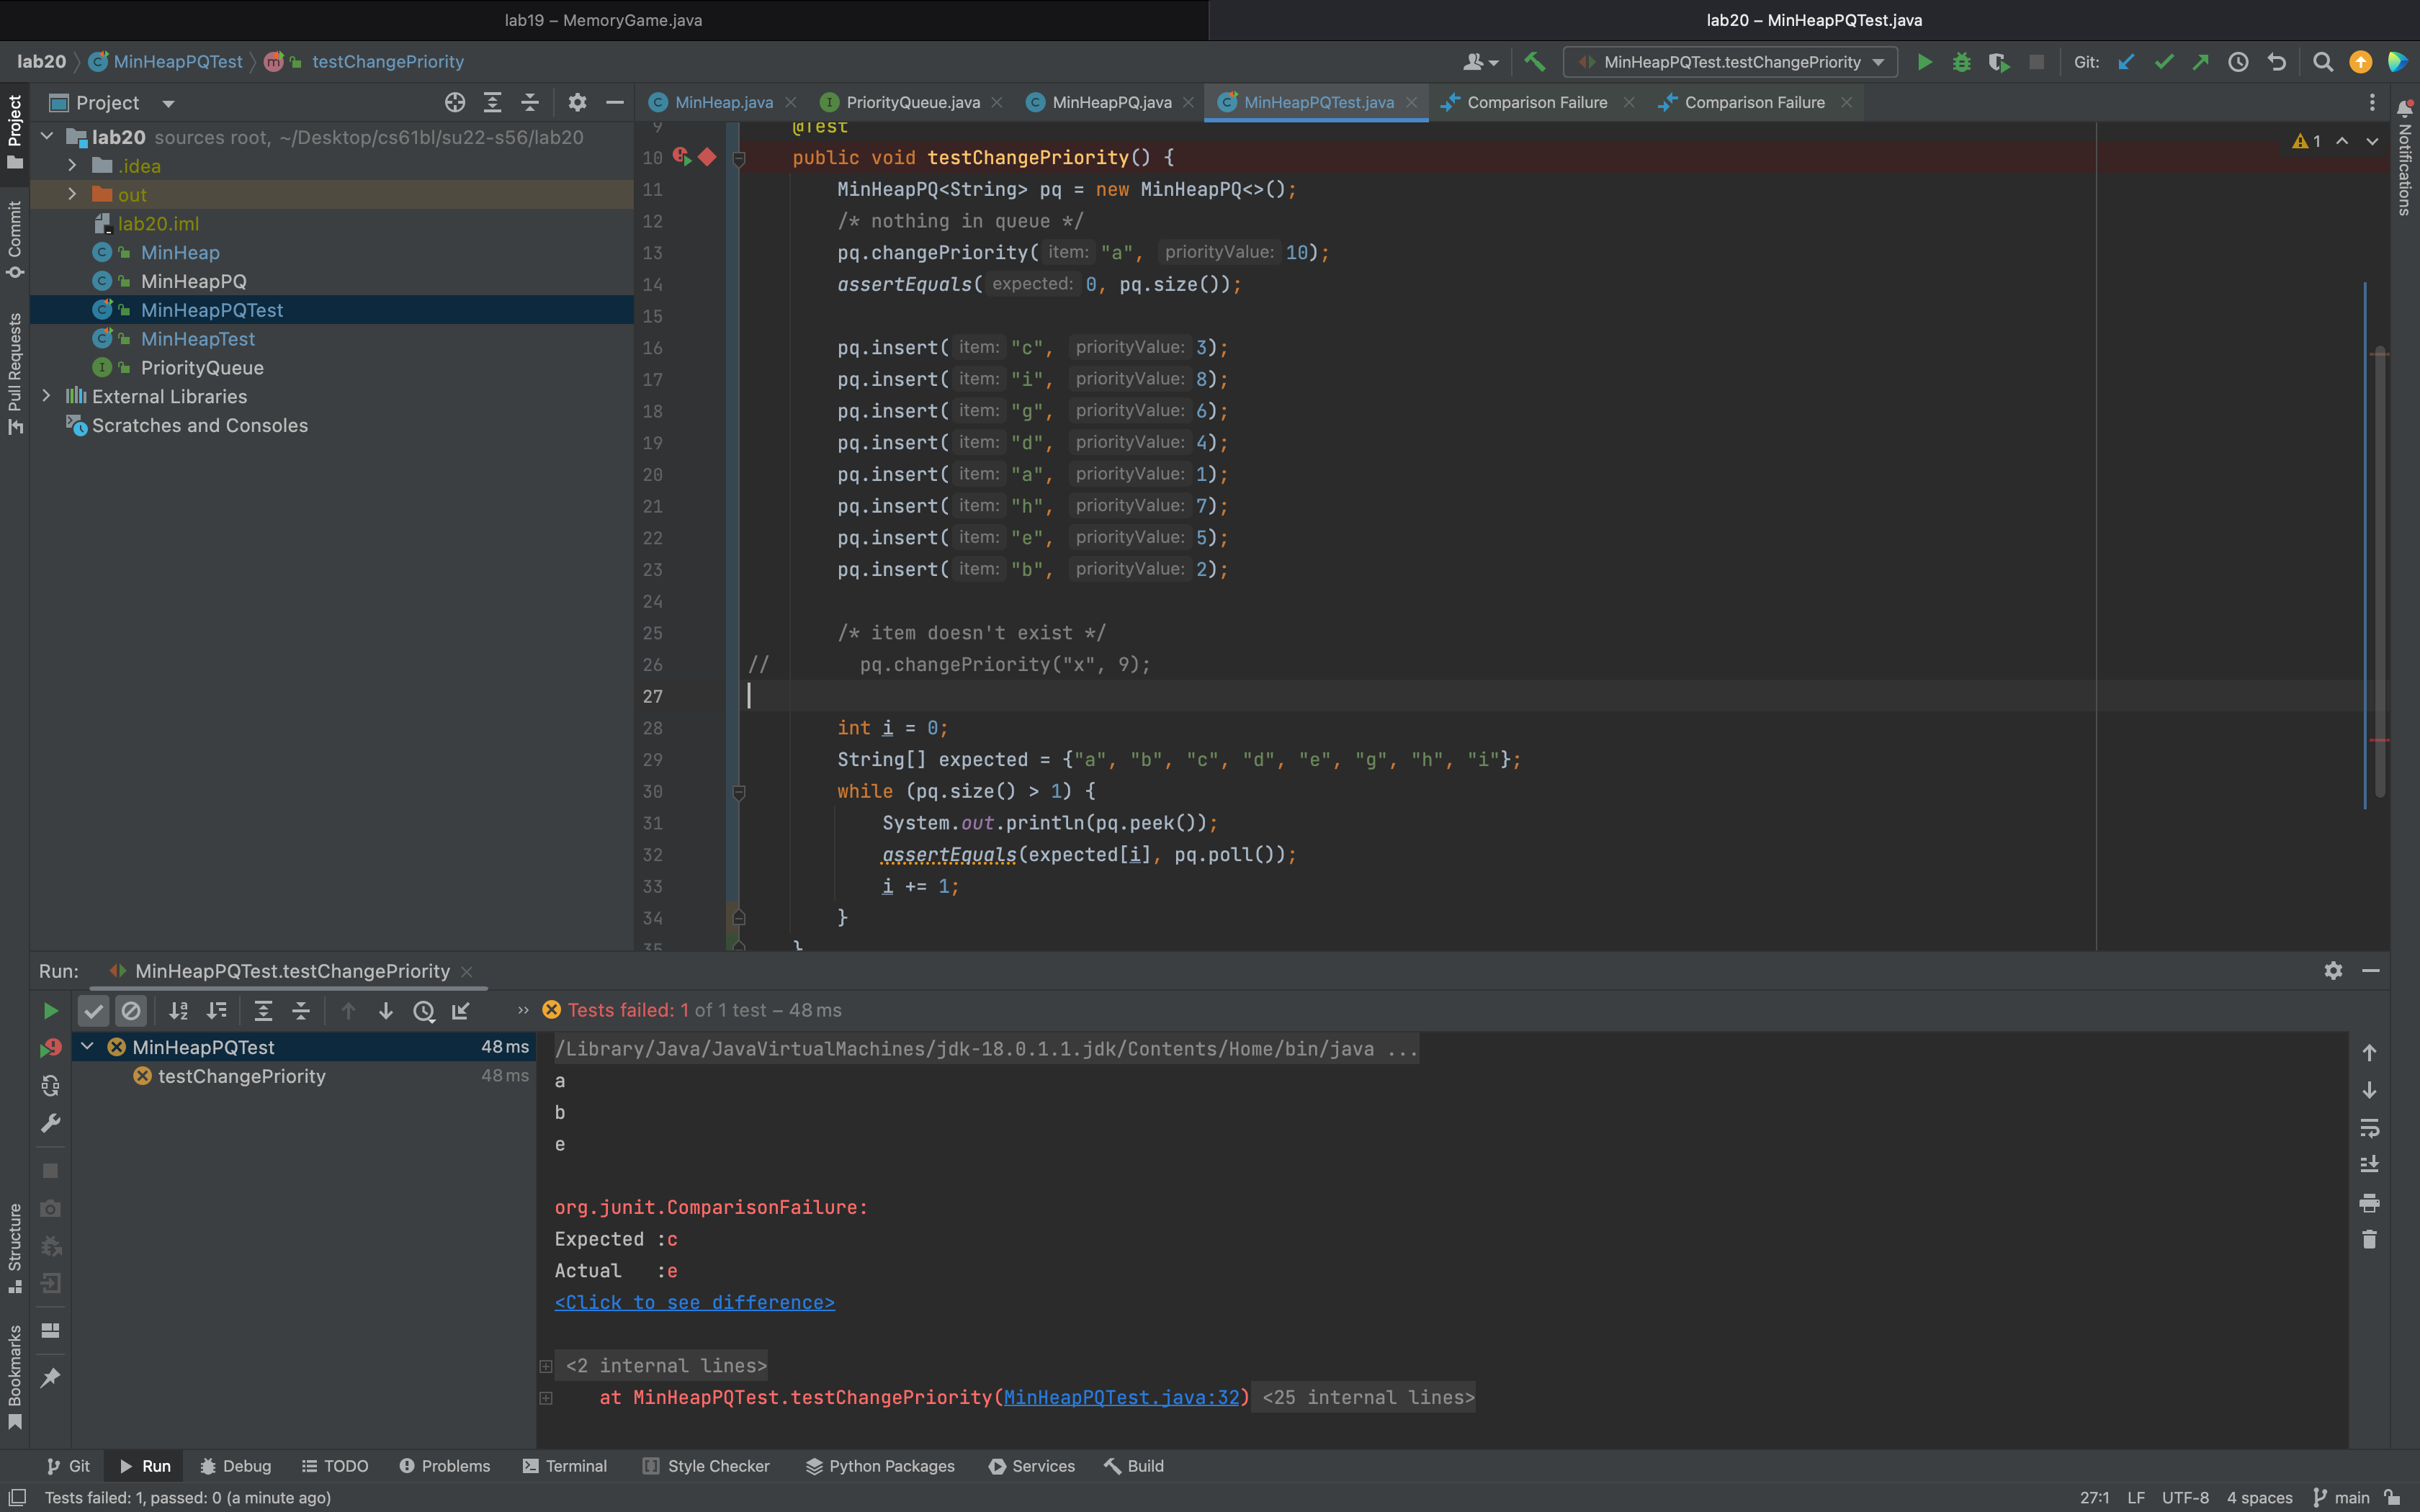Click the Build project hammer icon
The image size is (2420, 1512).
point(1534,62)
